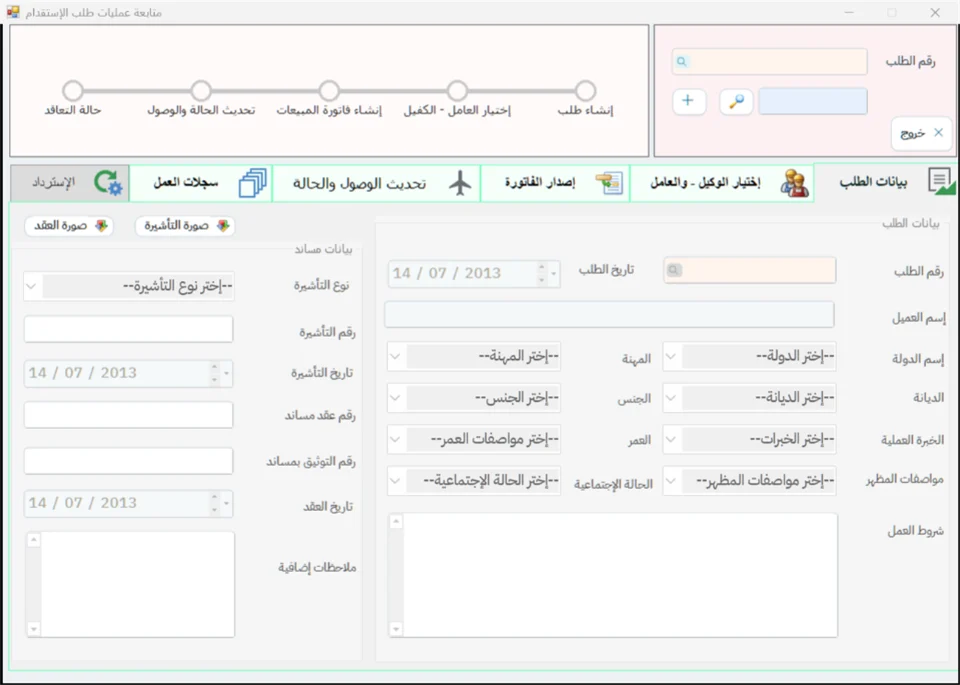Viewport: 960px width, 685px height.
Task: Open the إختر الجنس dropdown
Action: pos(474,399)
